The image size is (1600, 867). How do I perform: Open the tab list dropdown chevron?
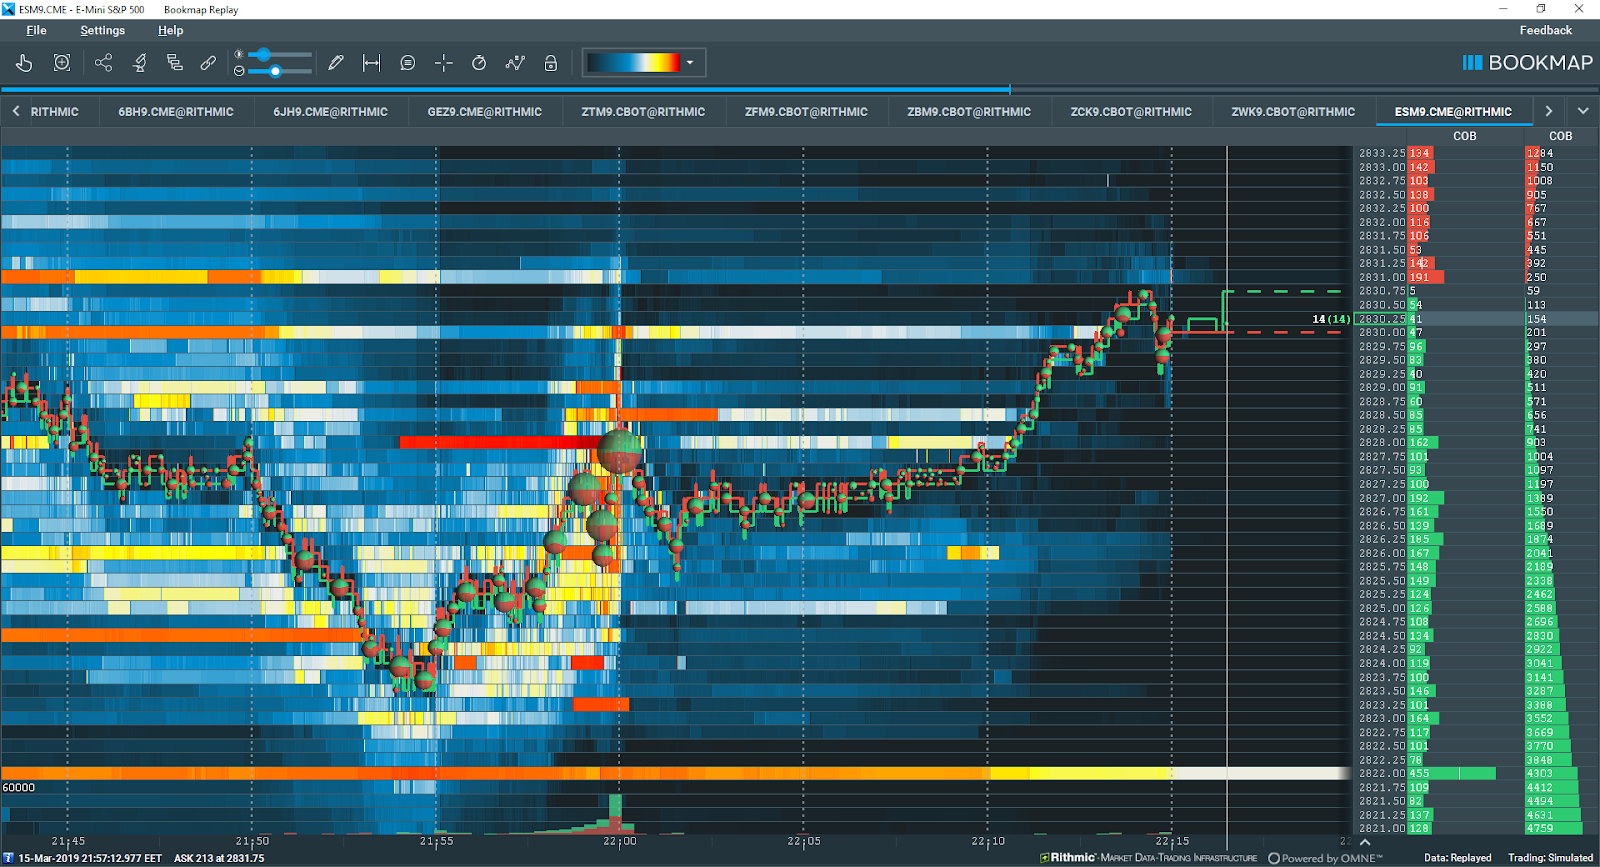click(x=1583, y=111)
